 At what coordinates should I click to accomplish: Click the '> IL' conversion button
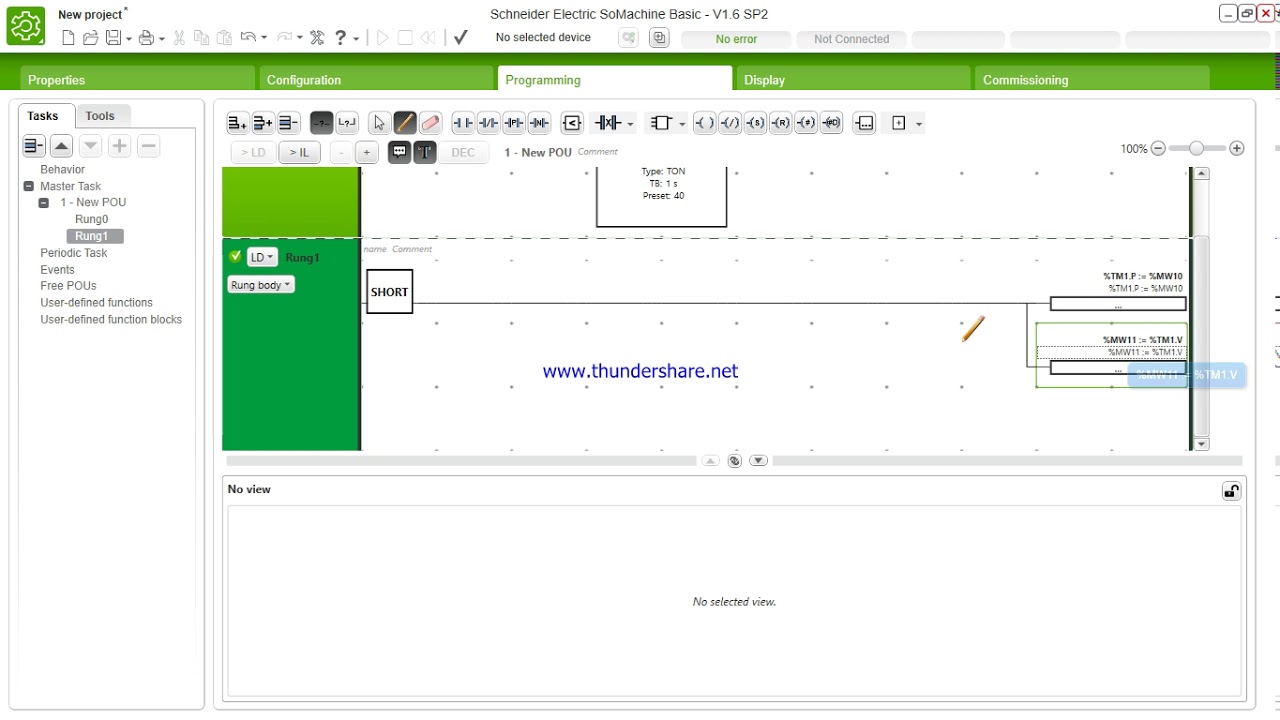(x=299, y=152)
